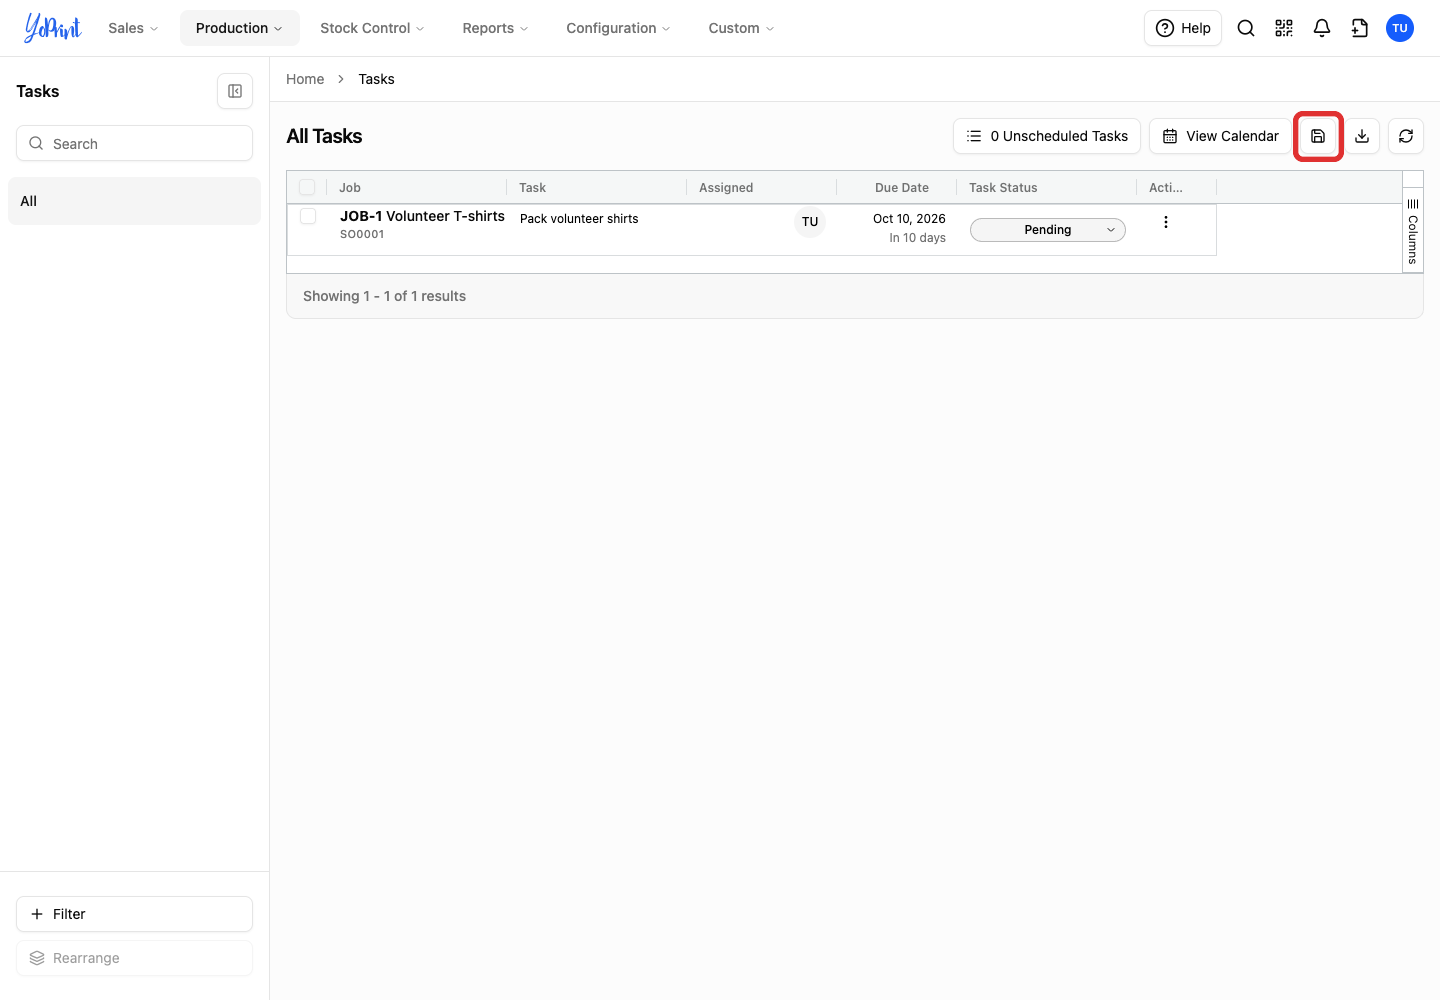Click the Help button
Viewport: 1440px width, 1000px height.
[x=1183, y=28]
